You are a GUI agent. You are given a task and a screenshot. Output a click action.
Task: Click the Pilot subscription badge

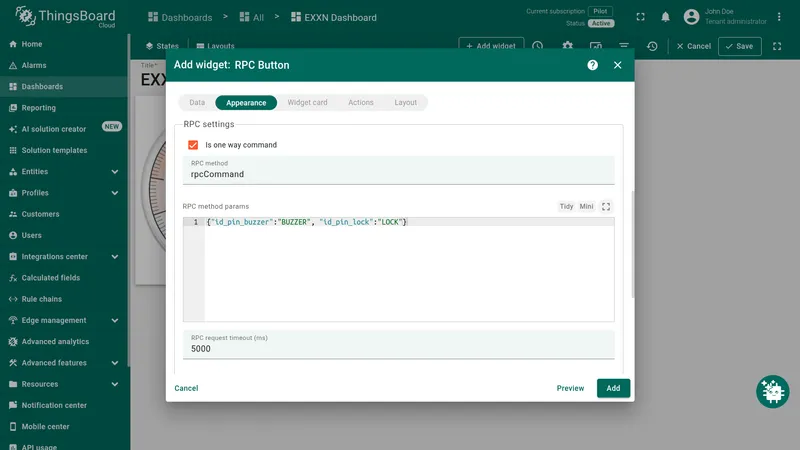point(600,11)
